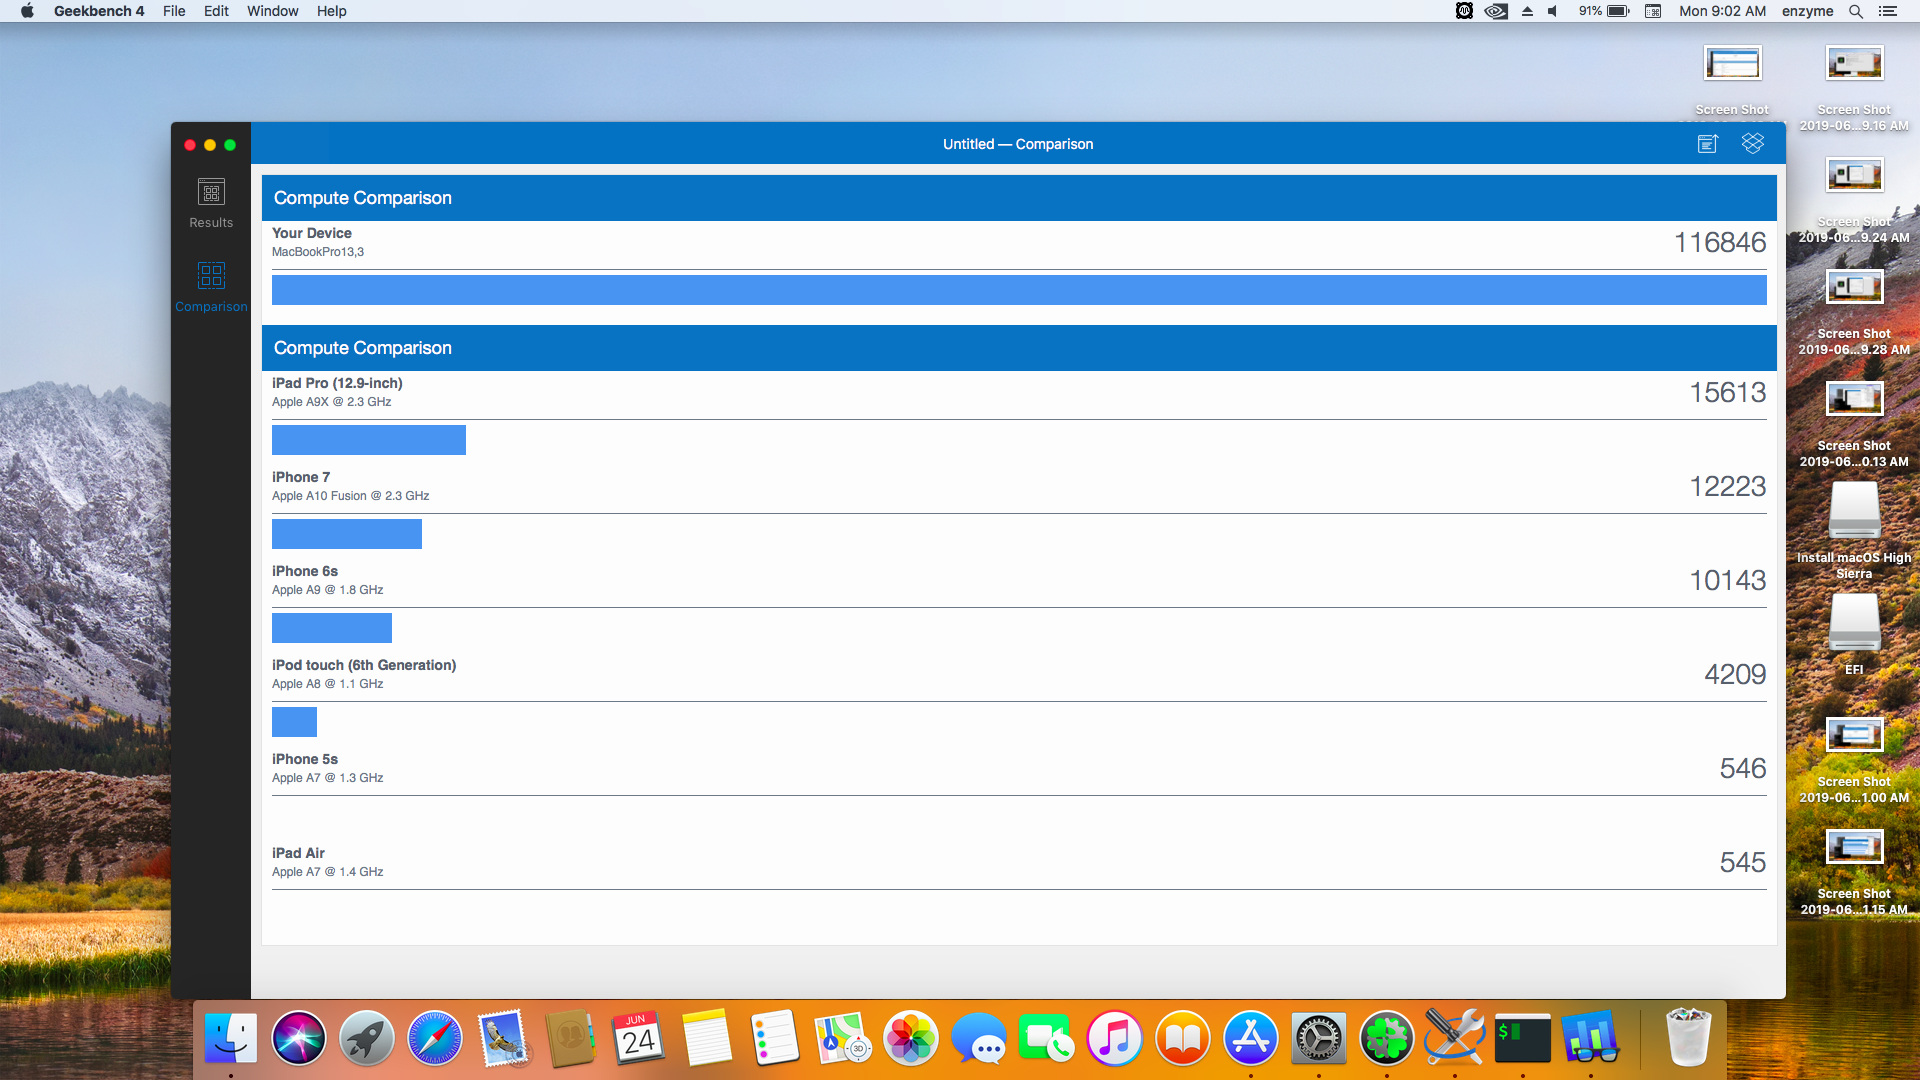Open System Preferences in the Dock
Screen dimensions: 1920x1080
click(x=1318, y=1038)
